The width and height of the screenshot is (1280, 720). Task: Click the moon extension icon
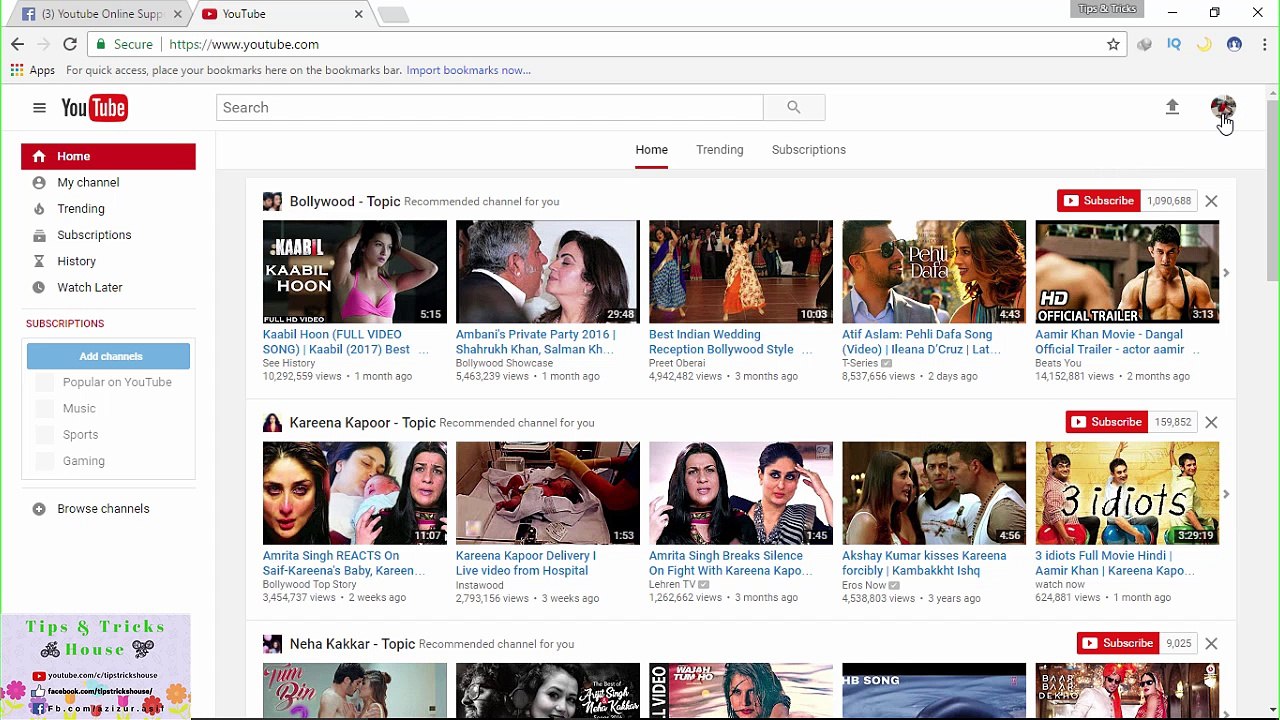click(1204, 44)
